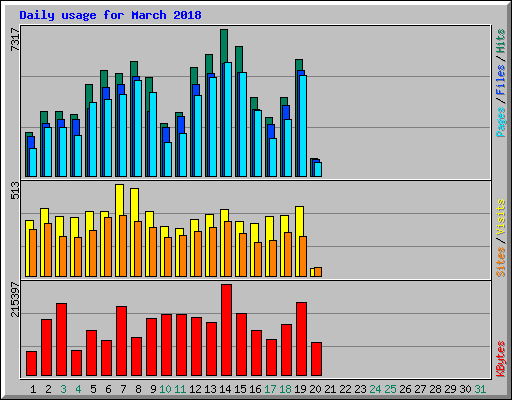The image size is (512, 400).
Task: Select day 15 on the date axis
Action: (x=240, y=389)
